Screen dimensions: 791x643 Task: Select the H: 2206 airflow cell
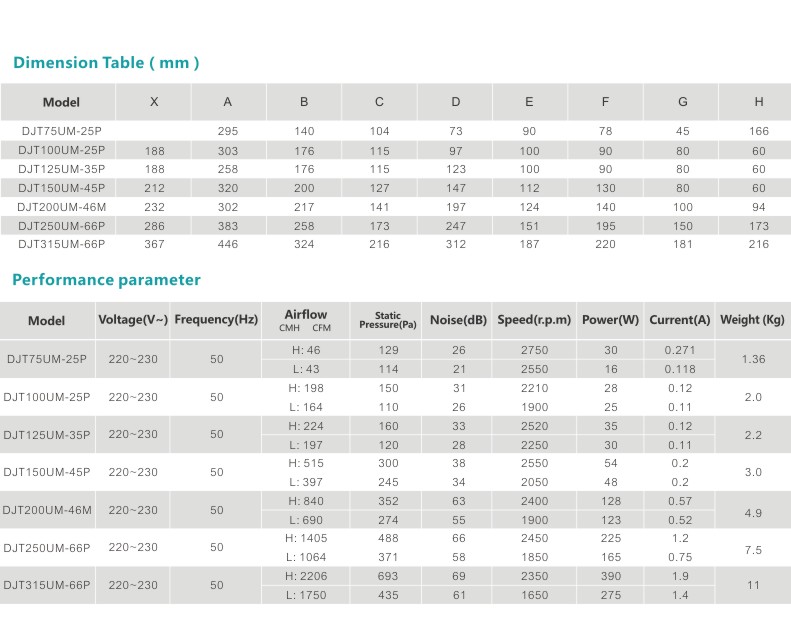pos(305,577)
